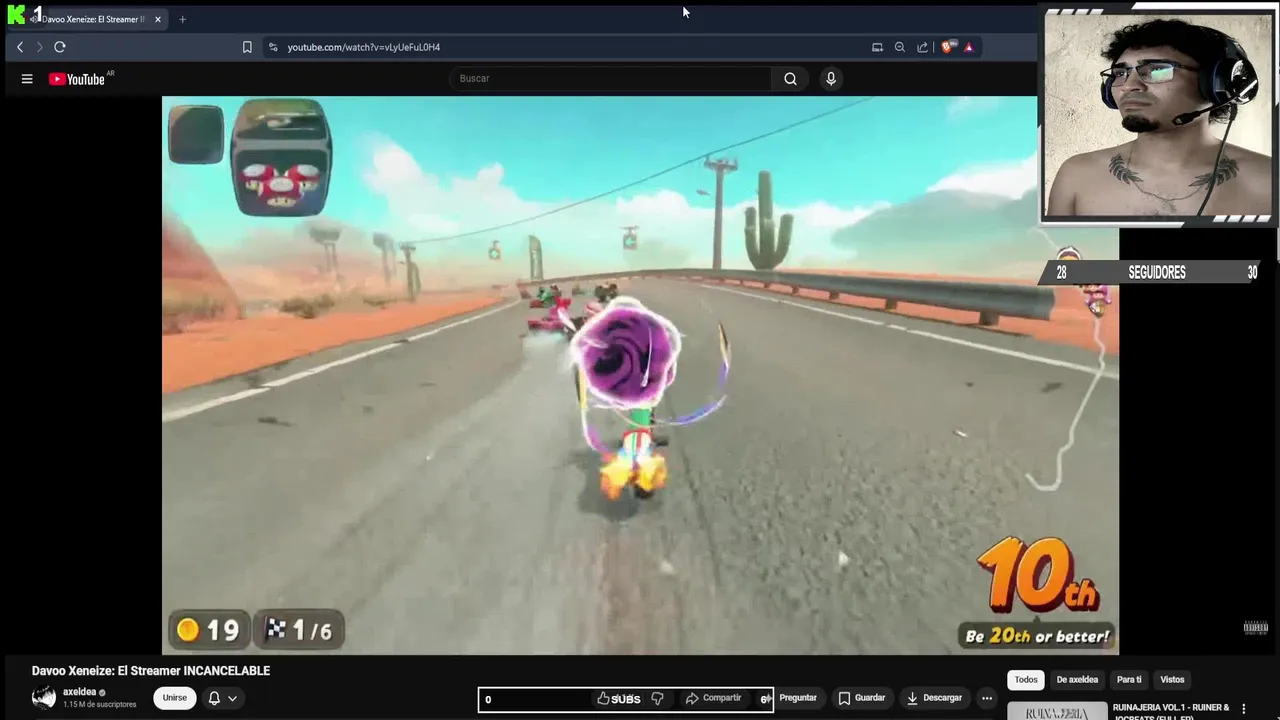Select the Davoo Xeneize: El Streamer tab

point(92,19)
